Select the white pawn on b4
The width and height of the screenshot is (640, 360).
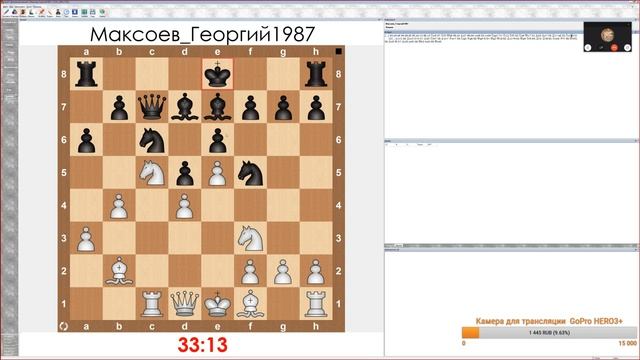tap(119, 205)
